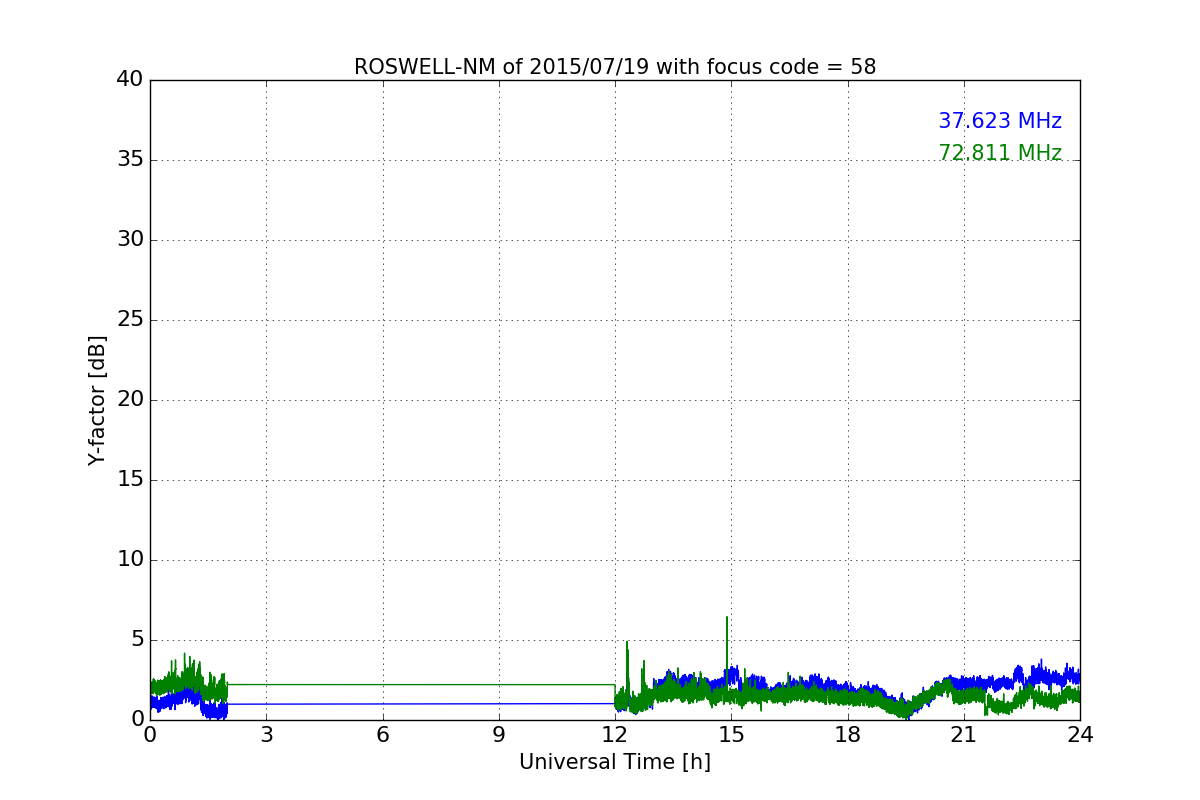Click the 'Y-factor [dB]' axis label
1200x800 pixels.
point(97,400)
